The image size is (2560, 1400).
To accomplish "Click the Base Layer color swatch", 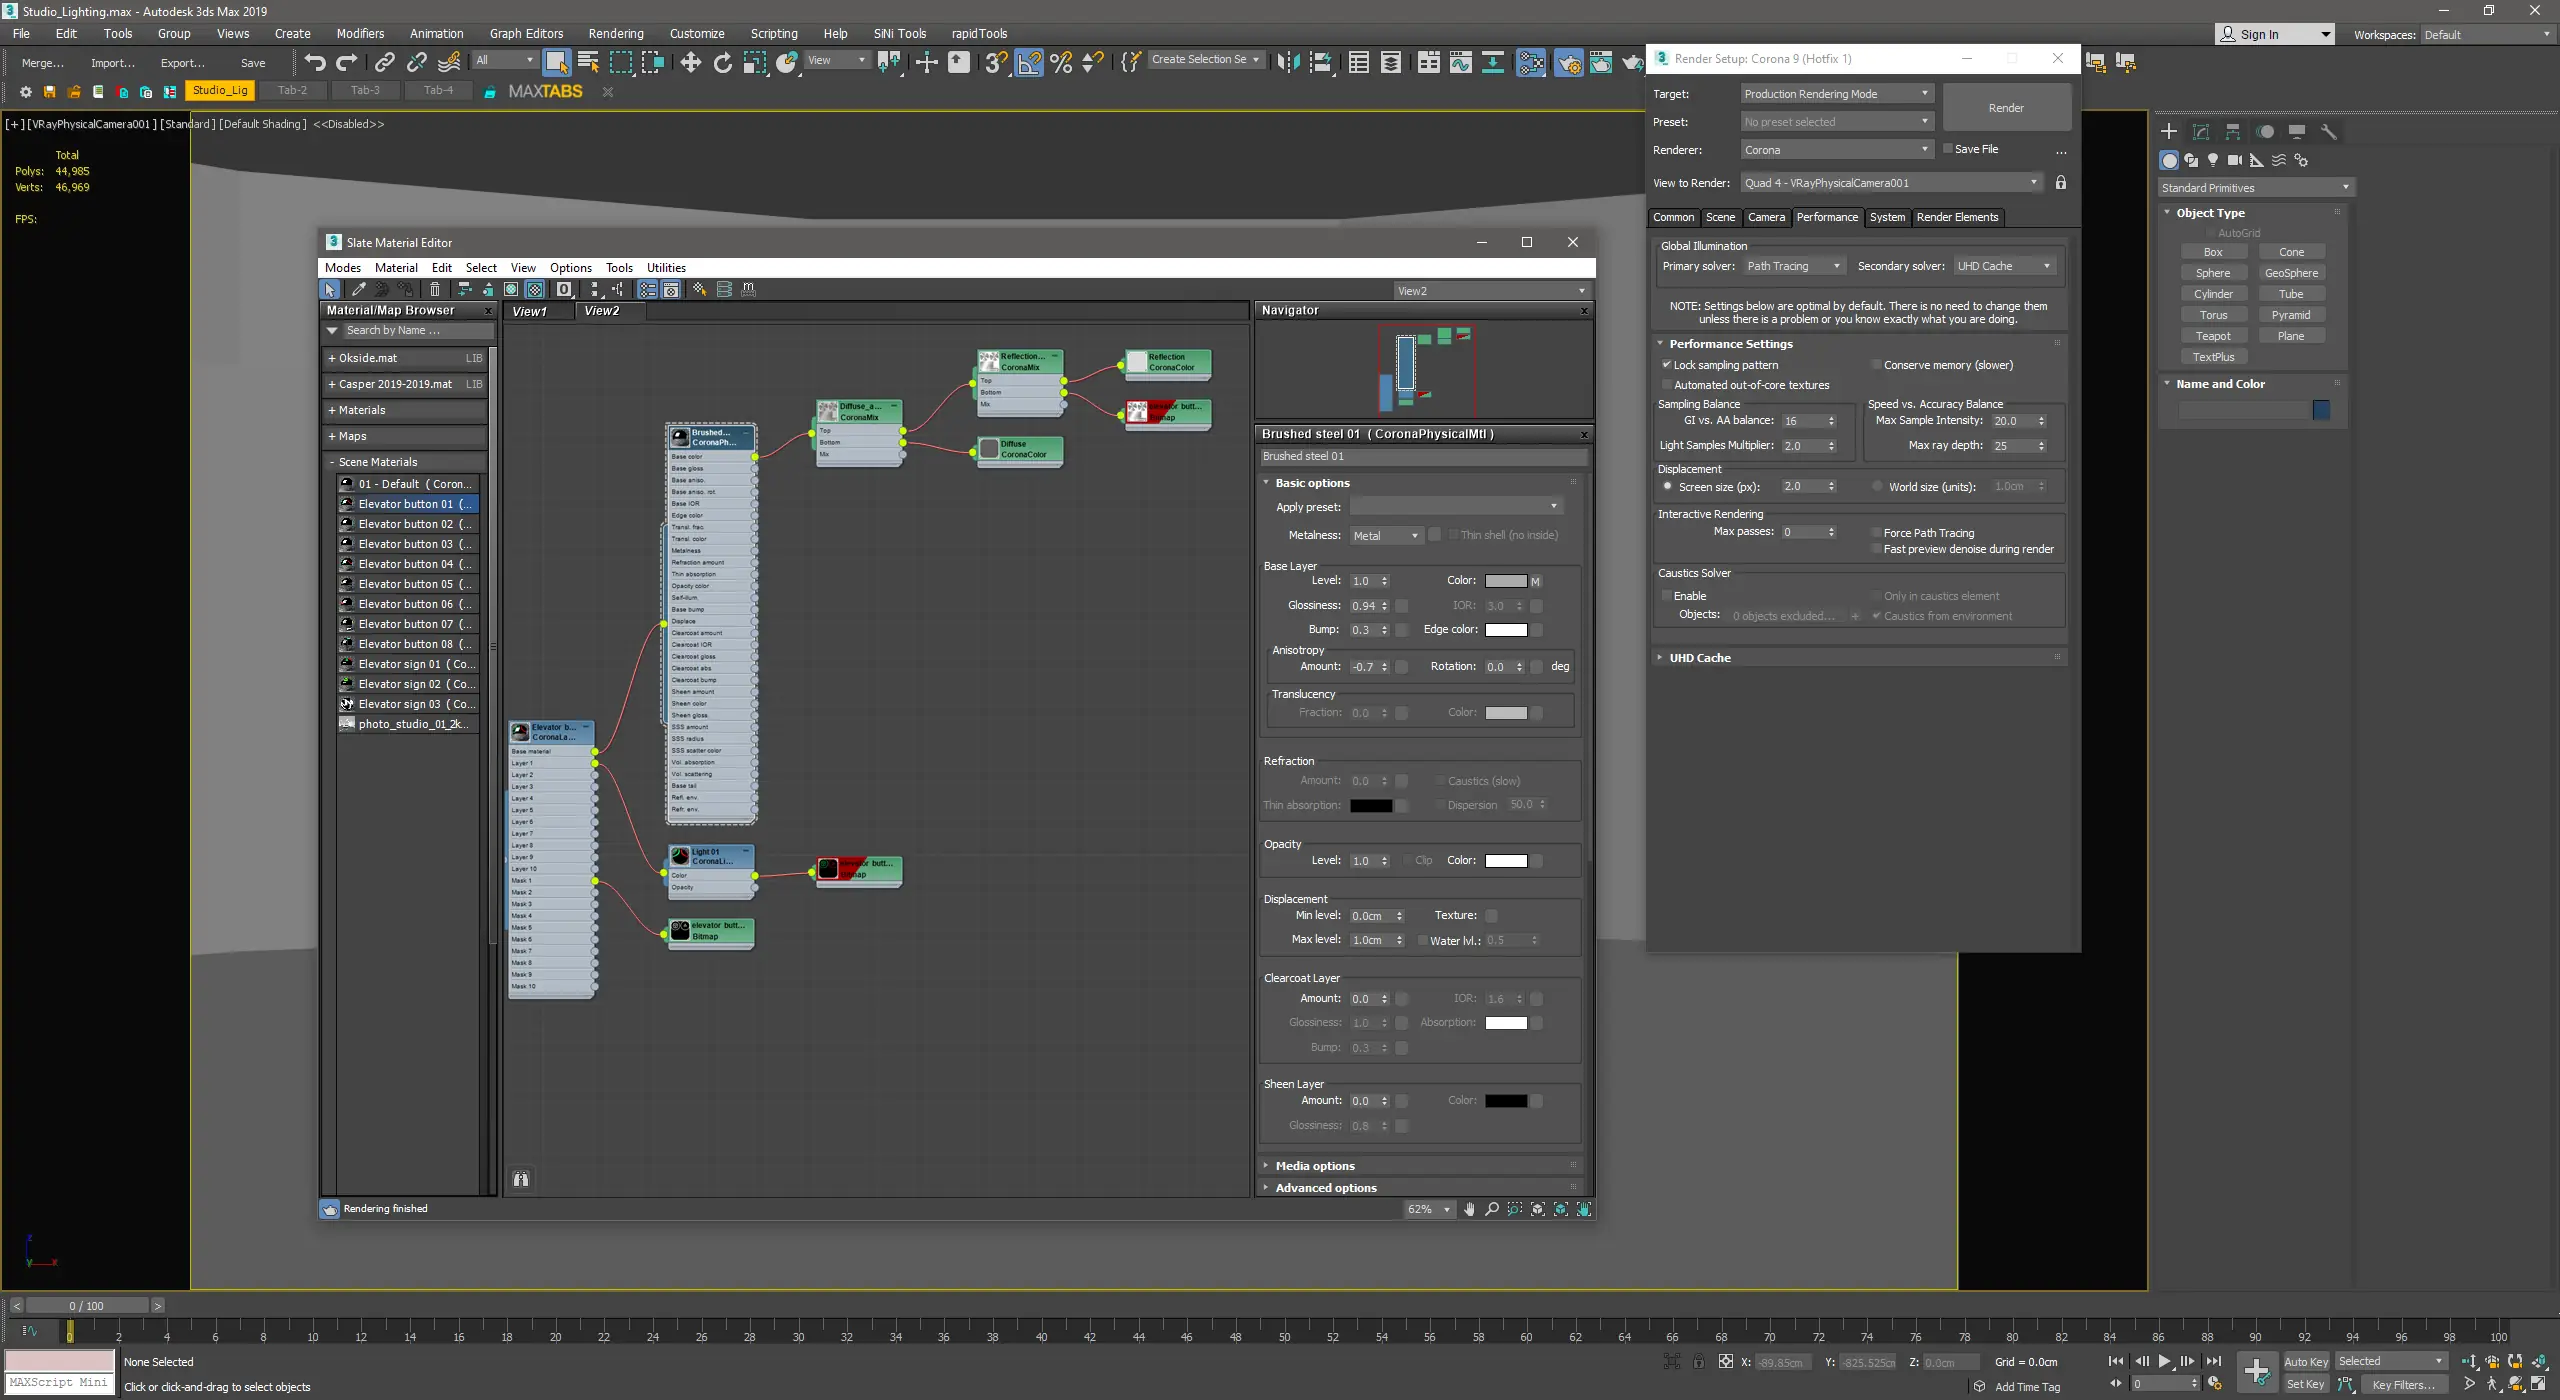I will point(1505,581).
